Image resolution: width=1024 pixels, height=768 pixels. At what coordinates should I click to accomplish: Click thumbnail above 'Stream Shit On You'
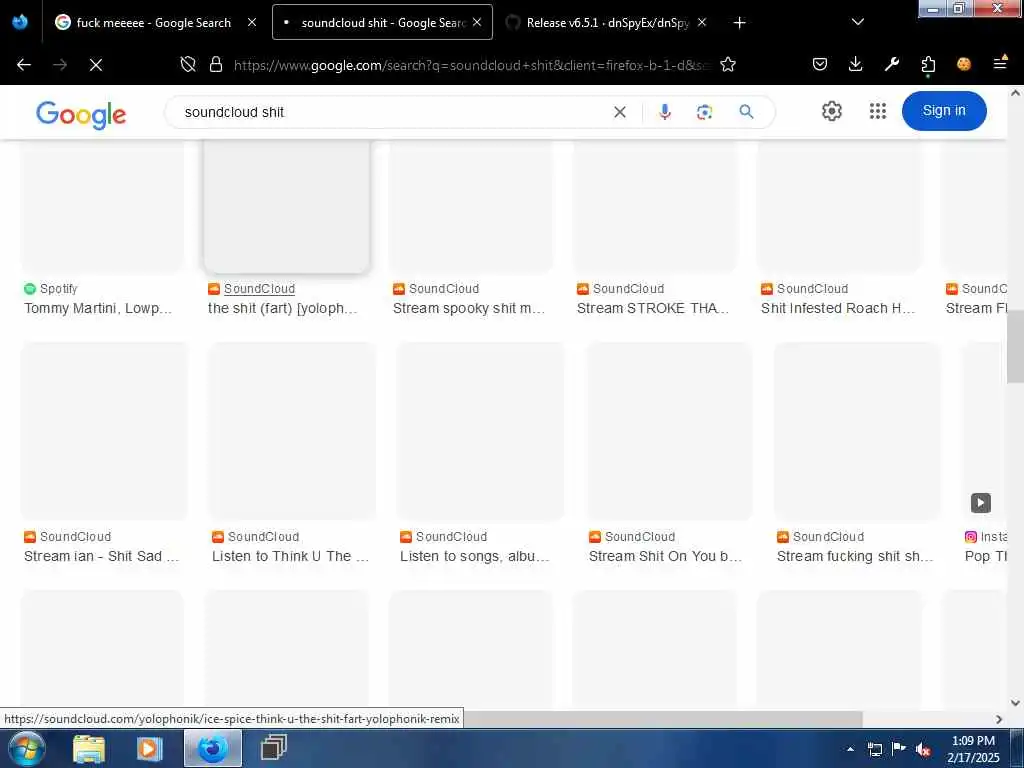(669, 431)
